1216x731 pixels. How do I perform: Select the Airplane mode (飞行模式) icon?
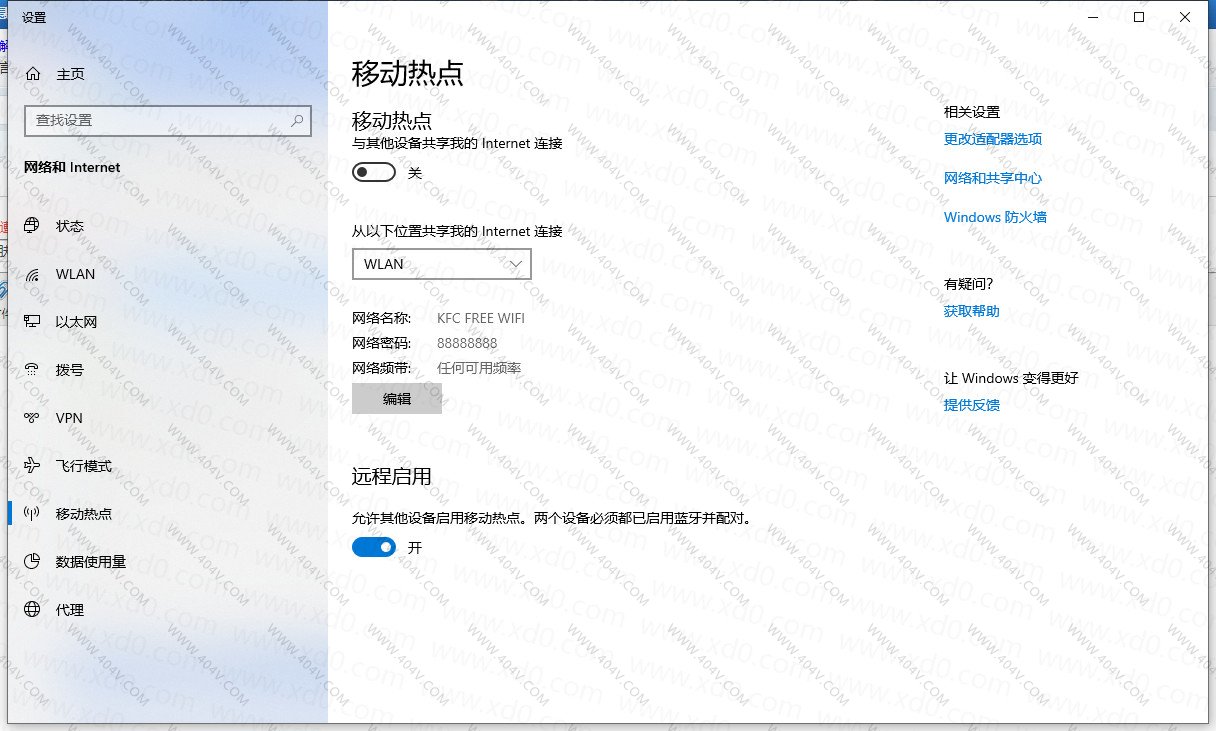33,466
